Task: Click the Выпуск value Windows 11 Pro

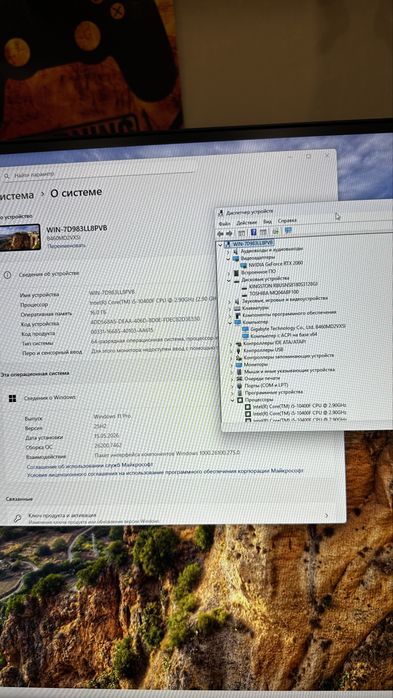Action: [x=112, y=416]
